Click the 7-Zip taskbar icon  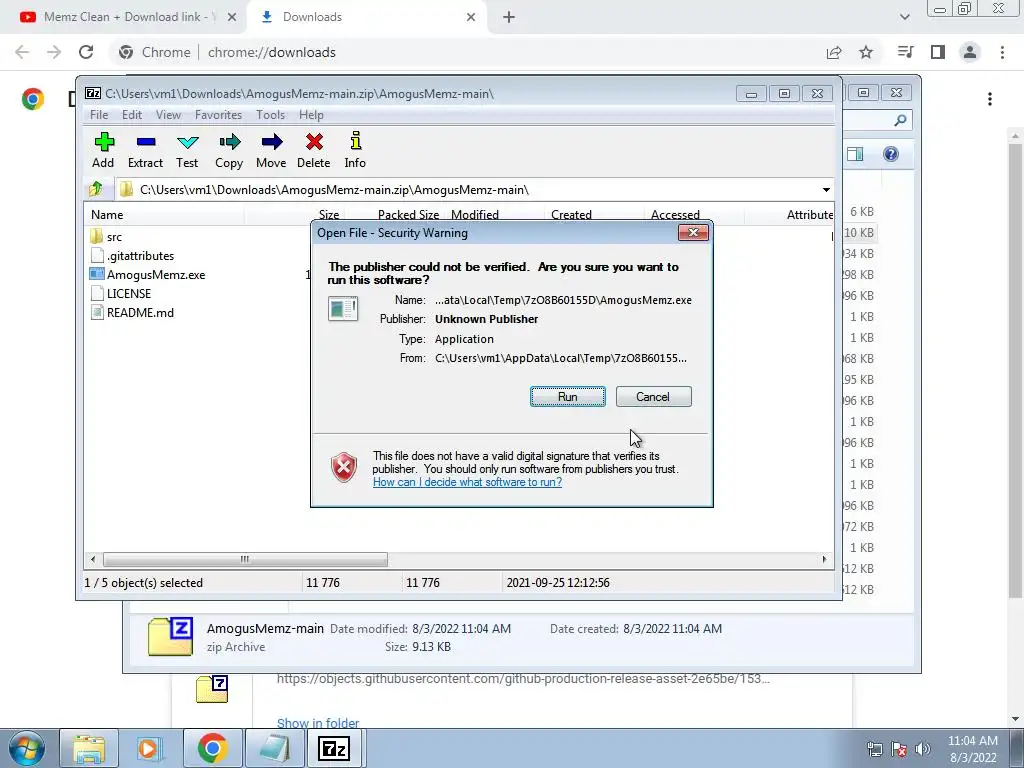(x=334, y=749)
